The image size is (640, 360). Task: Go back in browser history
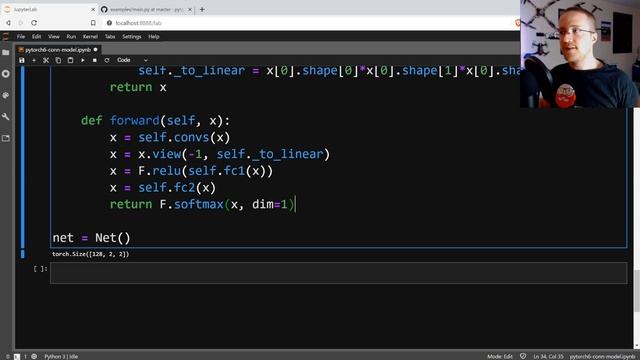click(8, 23)
